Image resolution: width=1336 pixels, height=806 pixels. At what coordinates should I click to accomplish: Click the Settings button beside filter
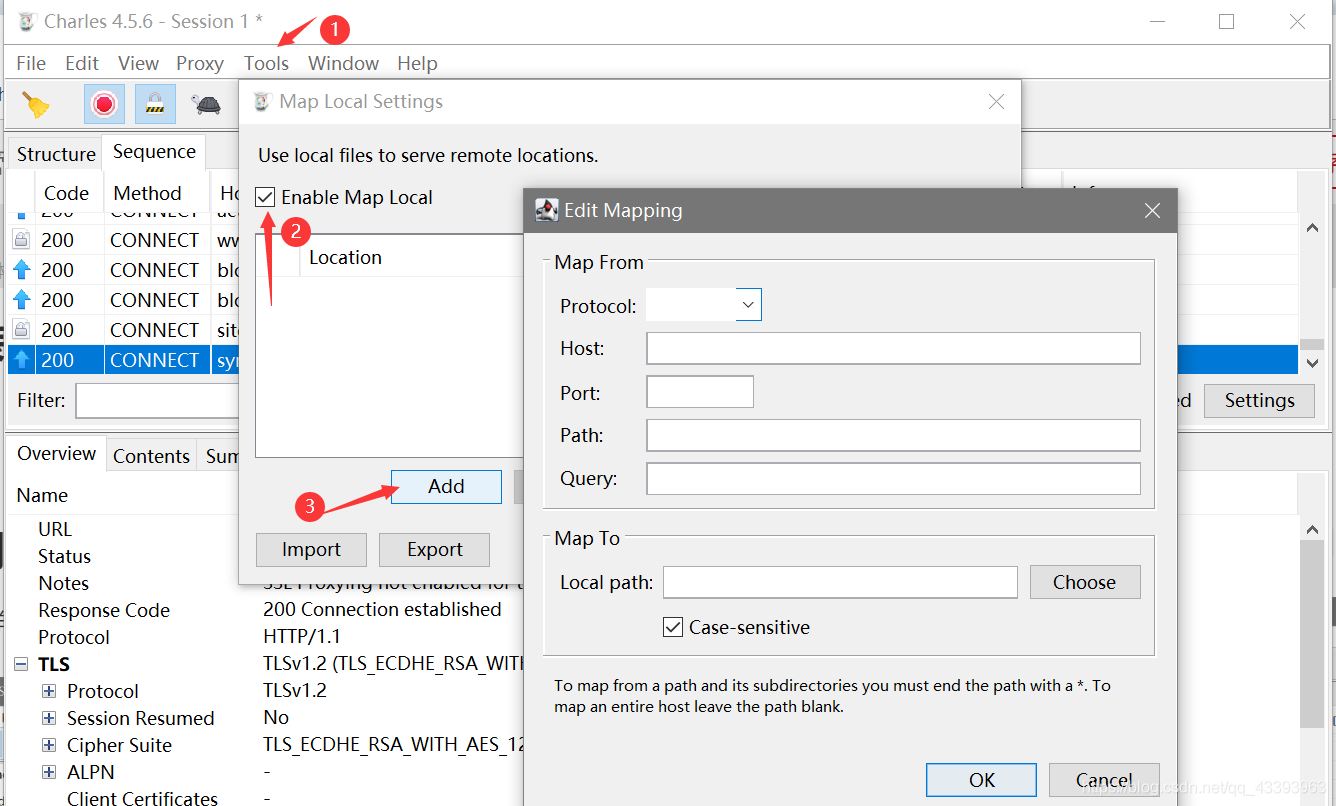click(1259, 400)
